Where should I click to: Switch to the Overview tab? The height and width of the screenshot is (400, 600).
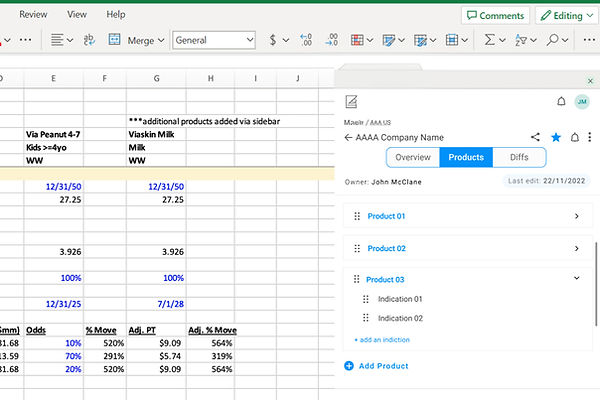coord(413,157)
